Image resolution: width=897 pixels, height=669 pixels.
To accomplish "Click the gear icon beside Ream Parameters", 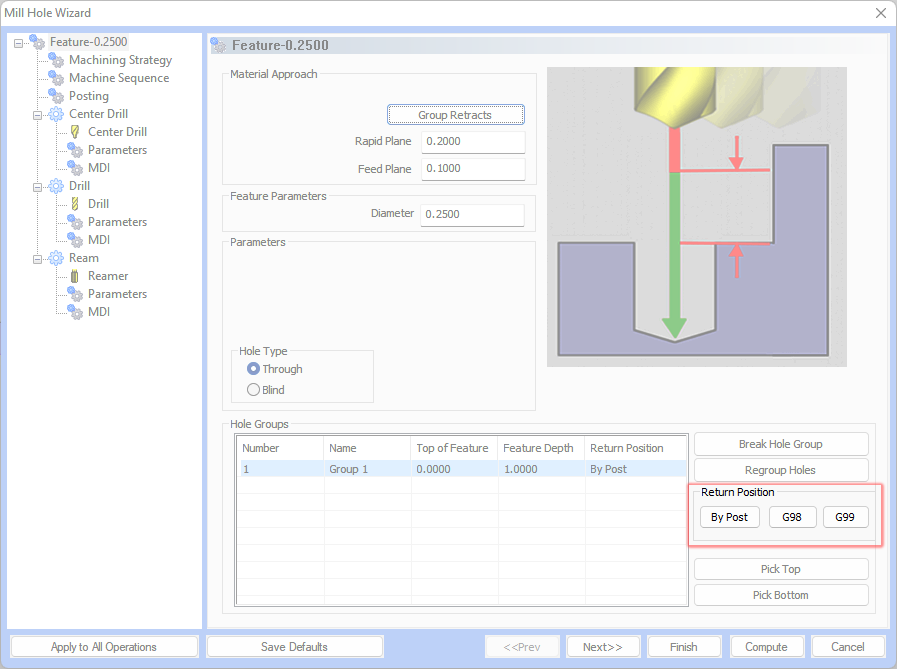I will click(x=75, y=294).
